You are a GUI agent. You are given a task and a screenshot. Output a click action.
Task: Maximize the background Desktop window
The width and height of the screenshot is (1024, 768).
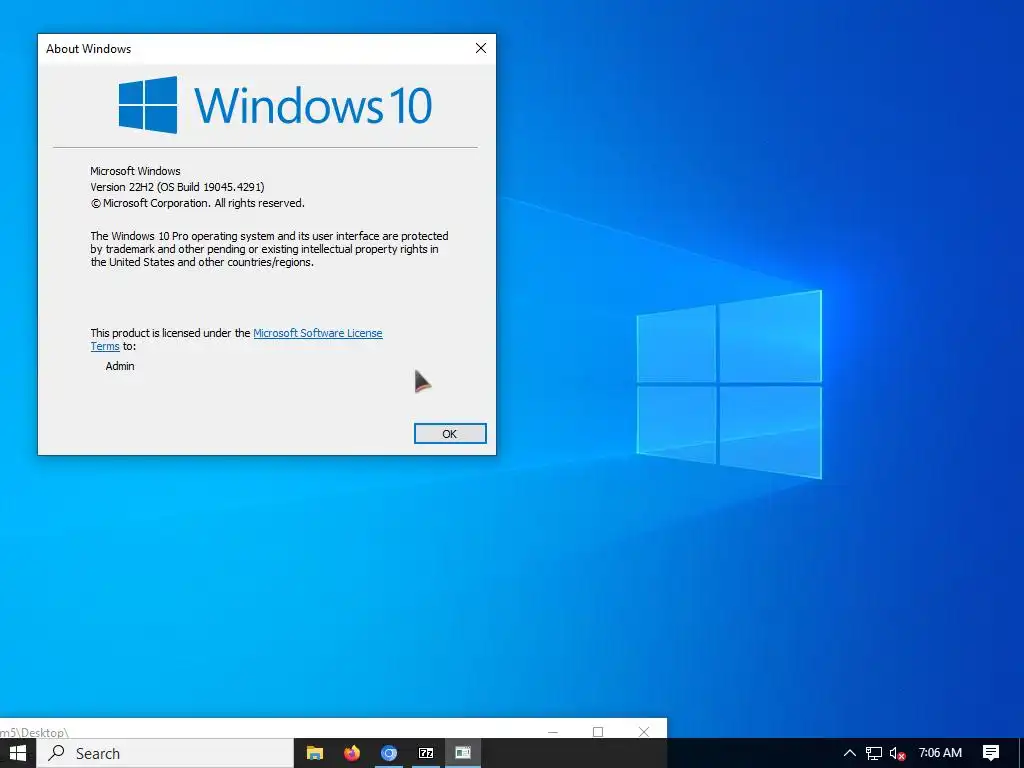[x=598, y=731]
